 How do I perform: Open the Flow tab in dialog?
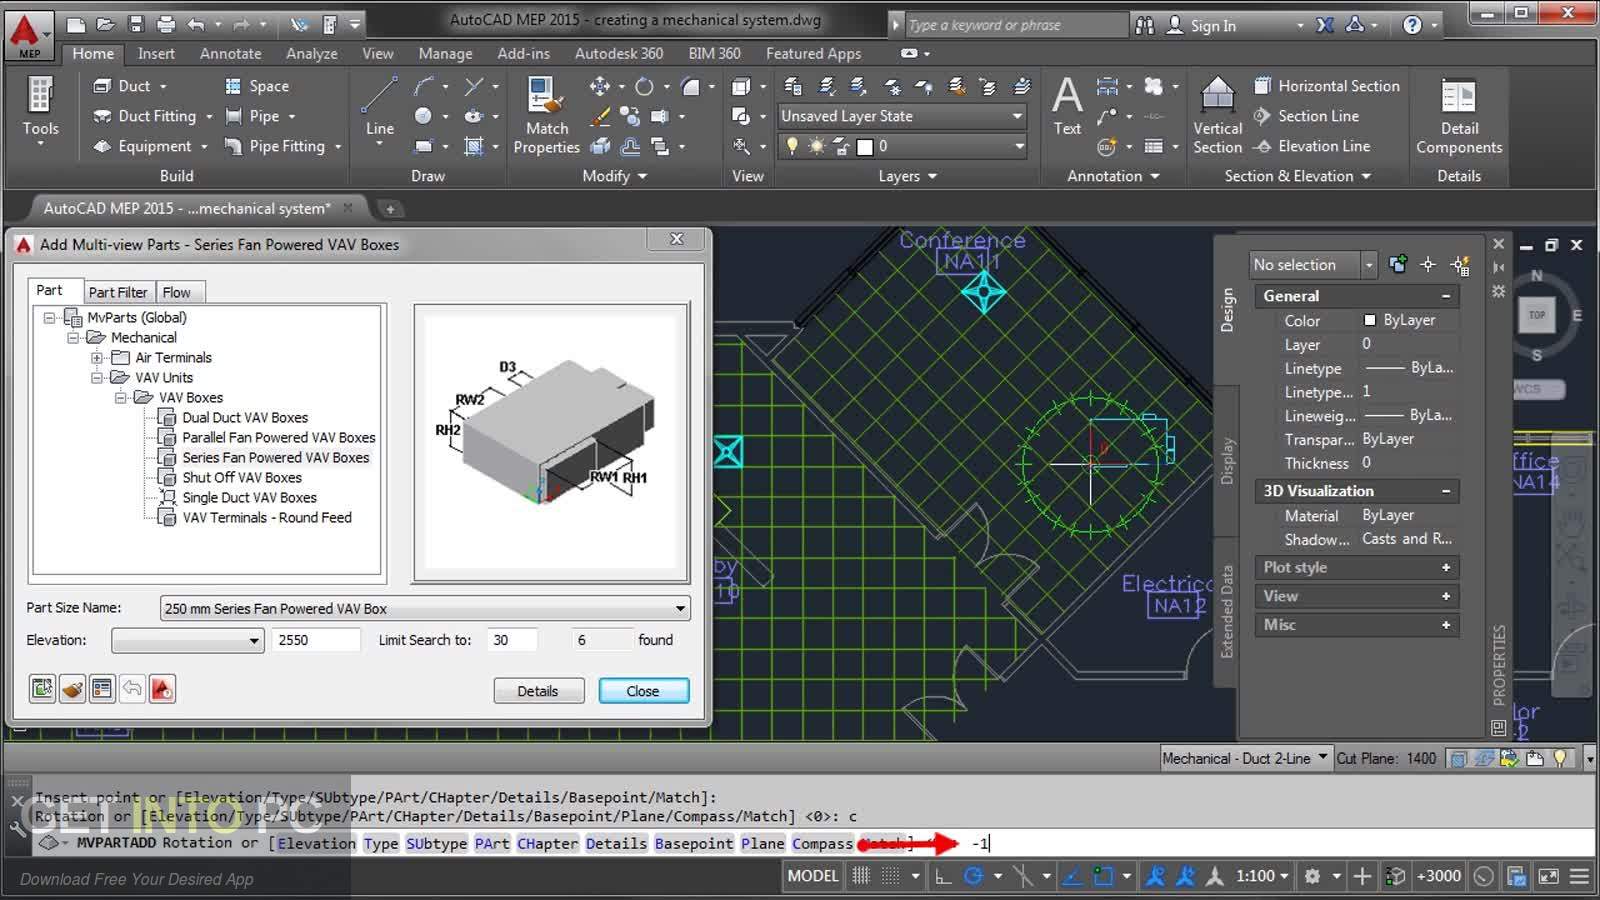click(177, 292)
